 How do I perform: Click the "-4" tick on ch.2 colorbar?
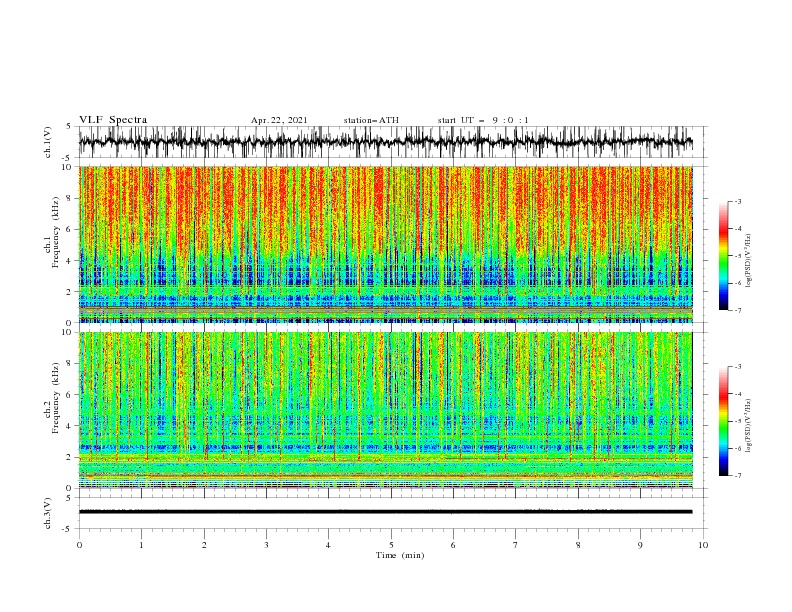pyautogui.click(x=737, y=394)
